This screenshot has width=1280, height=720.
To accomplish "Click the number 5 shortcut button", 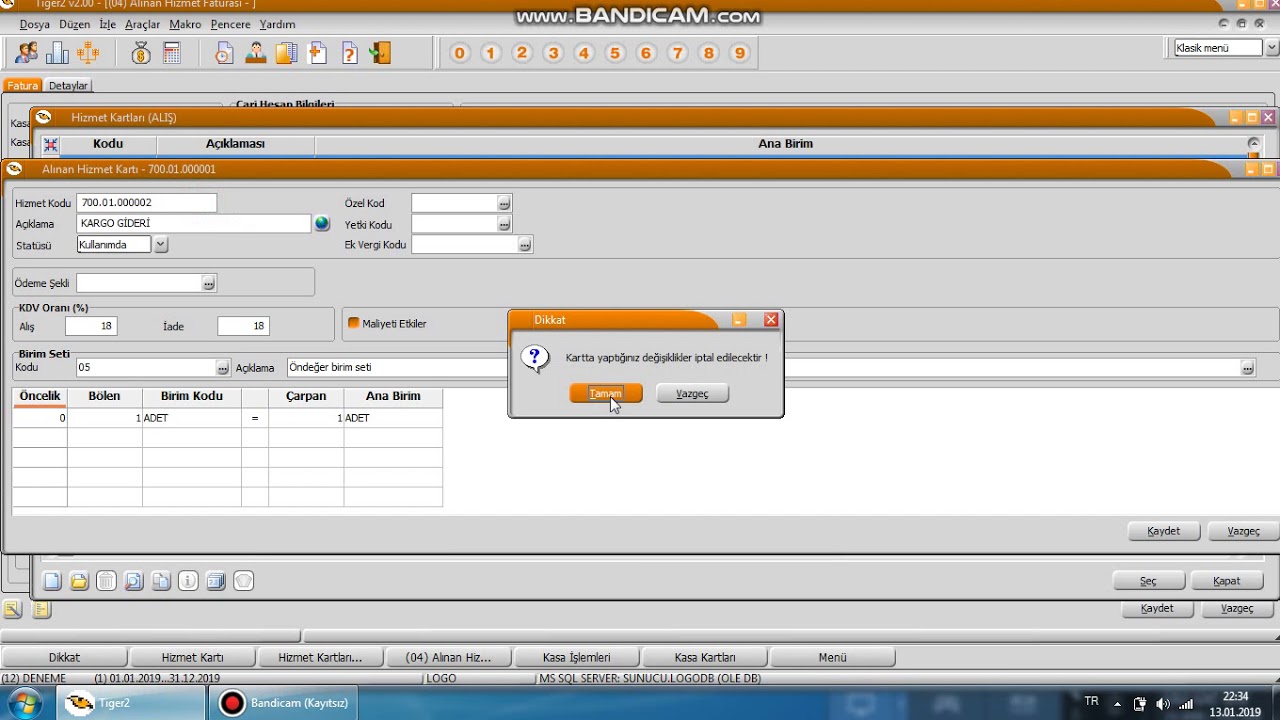I will pos(615,53).
